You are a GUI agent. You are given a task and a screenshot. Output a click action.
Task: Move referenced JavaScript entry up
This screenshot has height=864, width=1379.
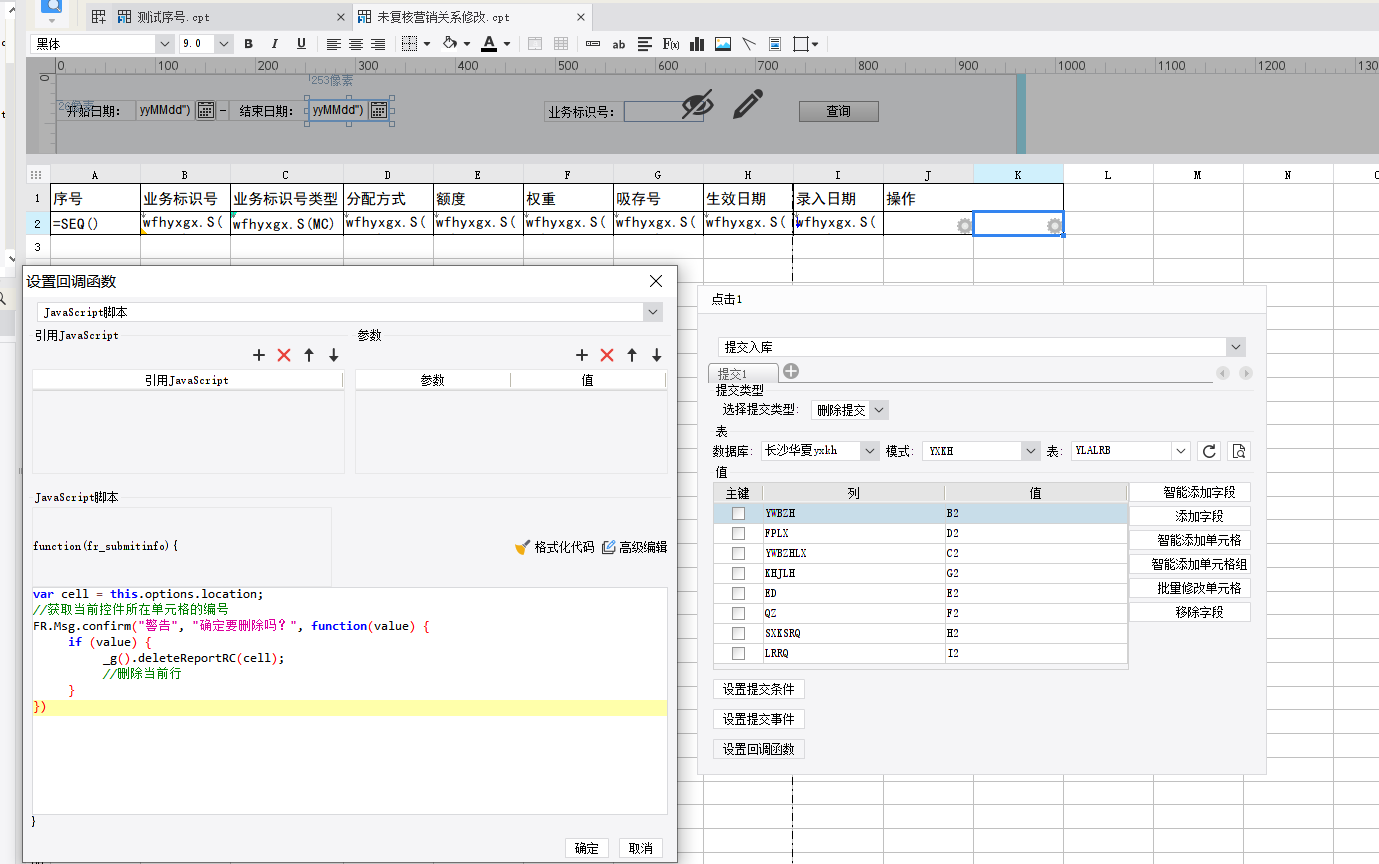[x=309, y=355]
